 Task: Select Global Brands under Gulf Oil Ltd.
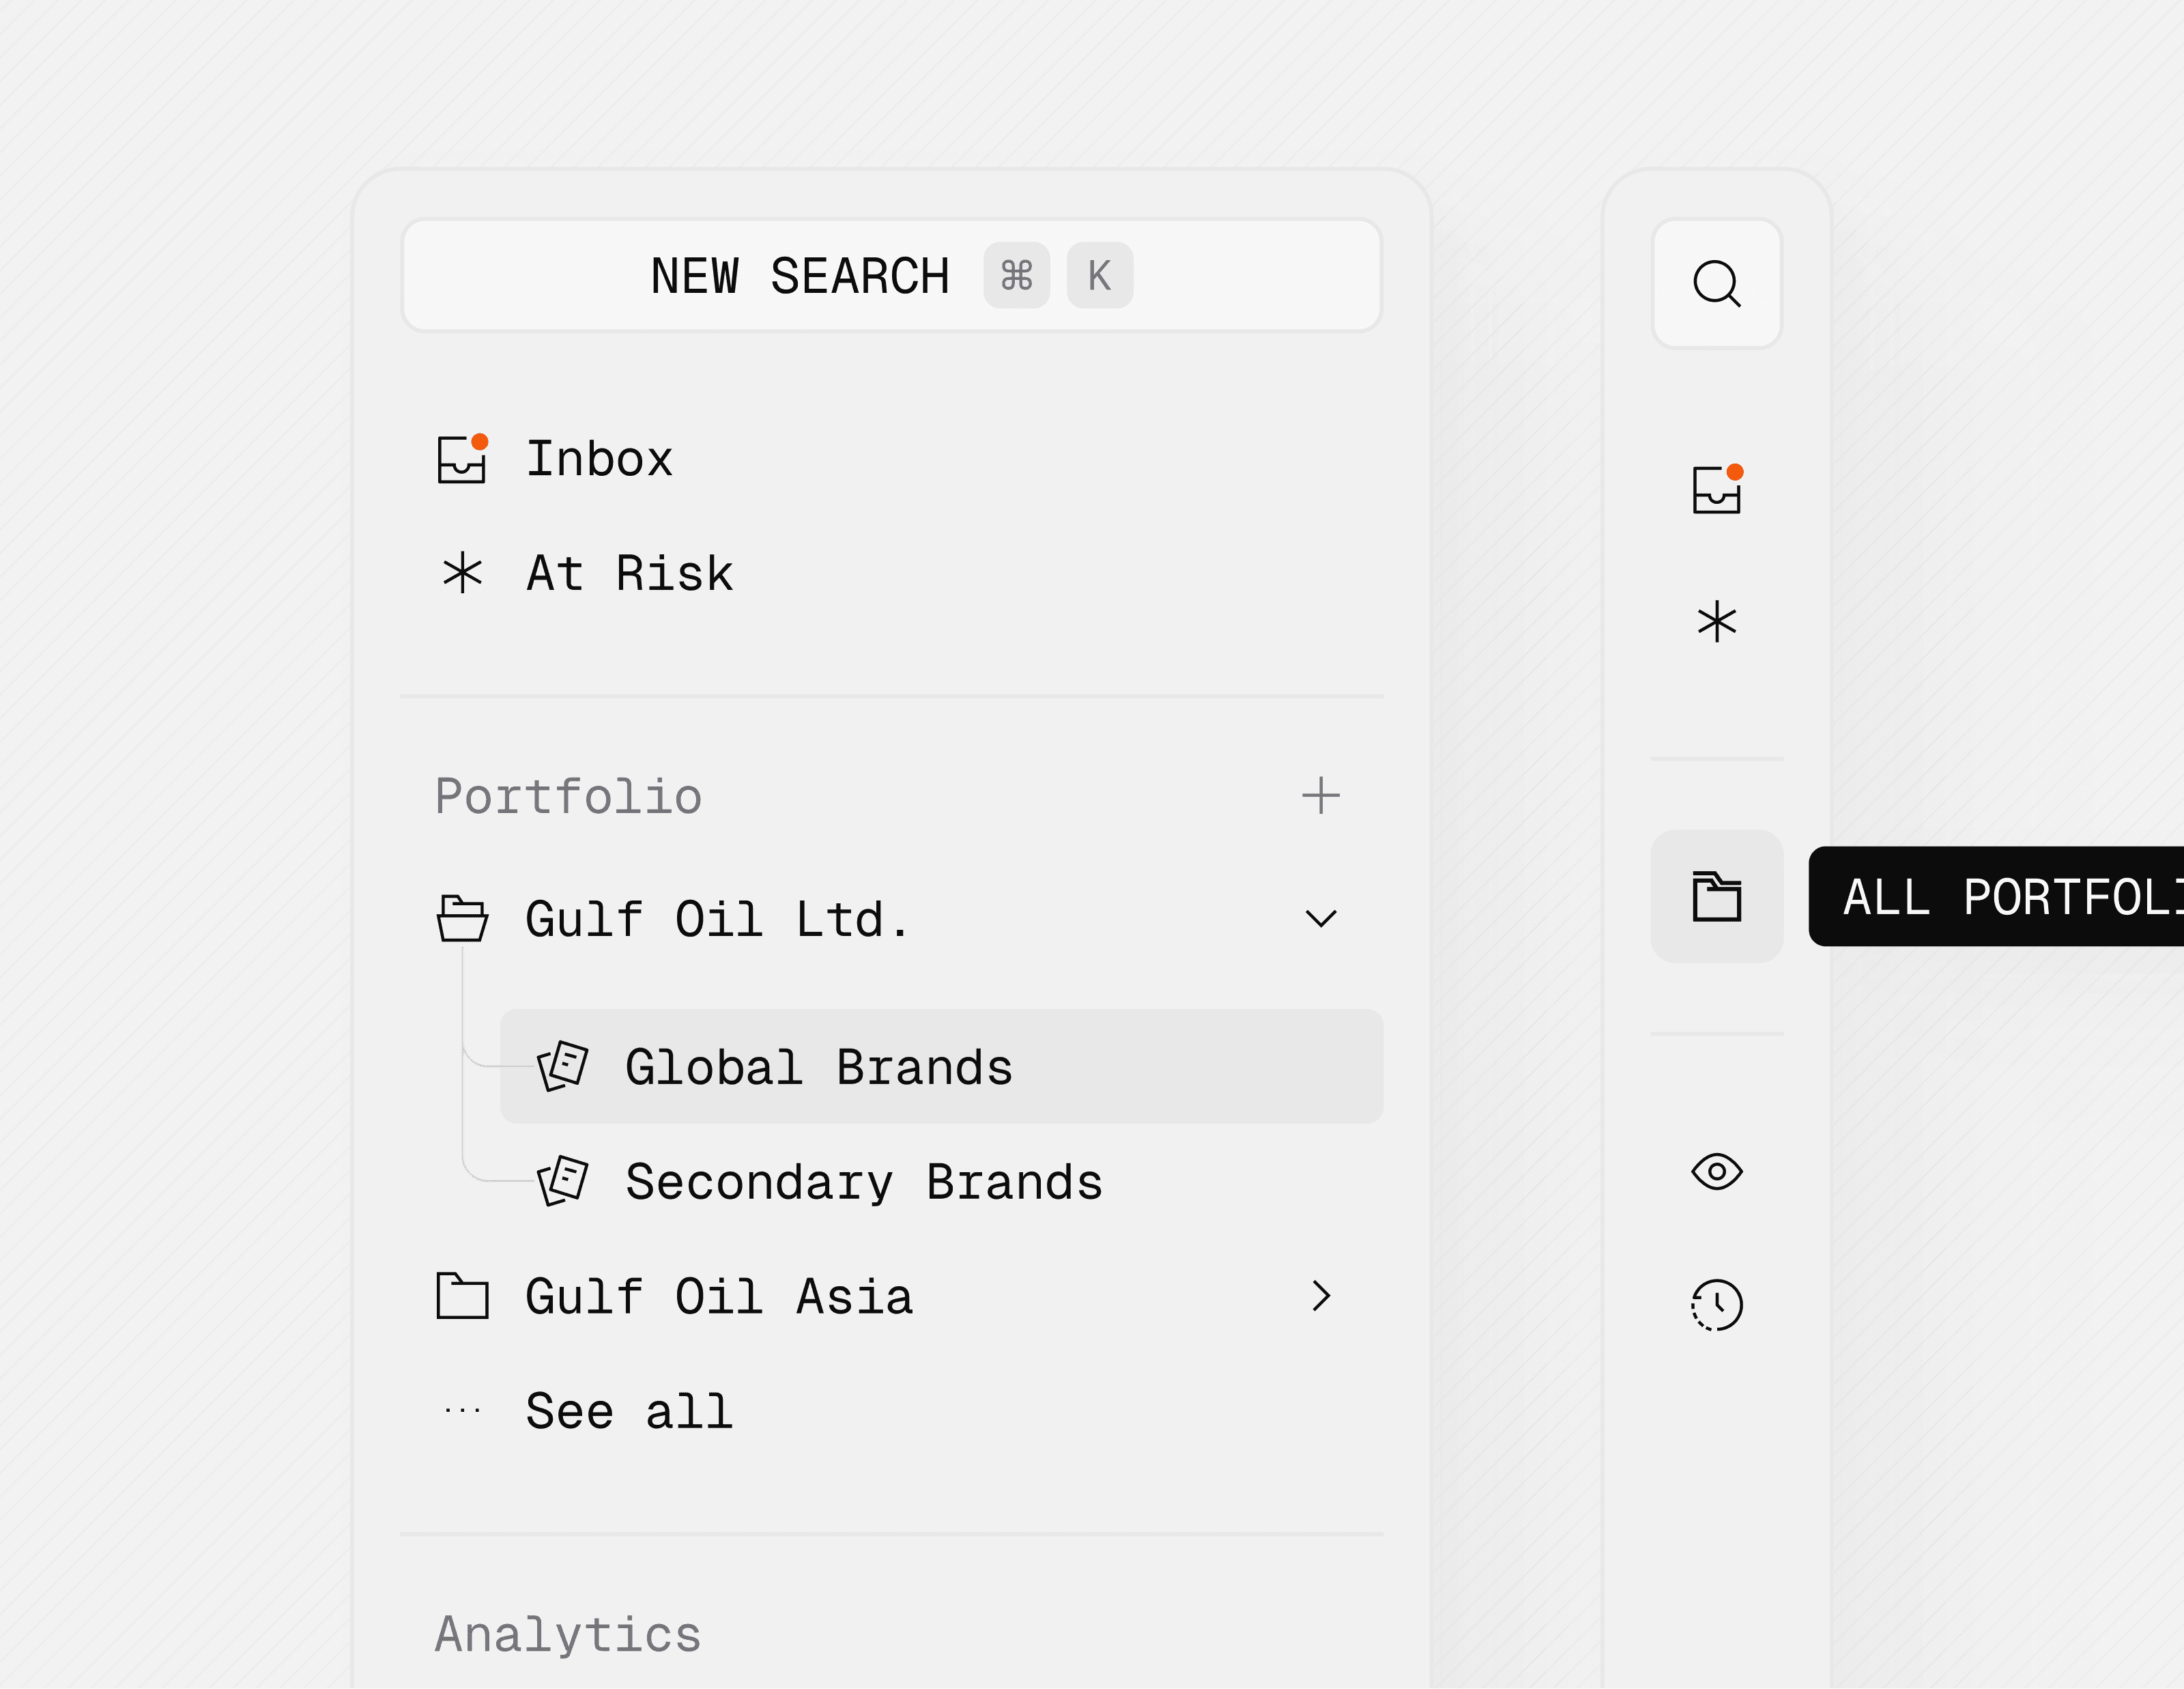pos(818,1067)
